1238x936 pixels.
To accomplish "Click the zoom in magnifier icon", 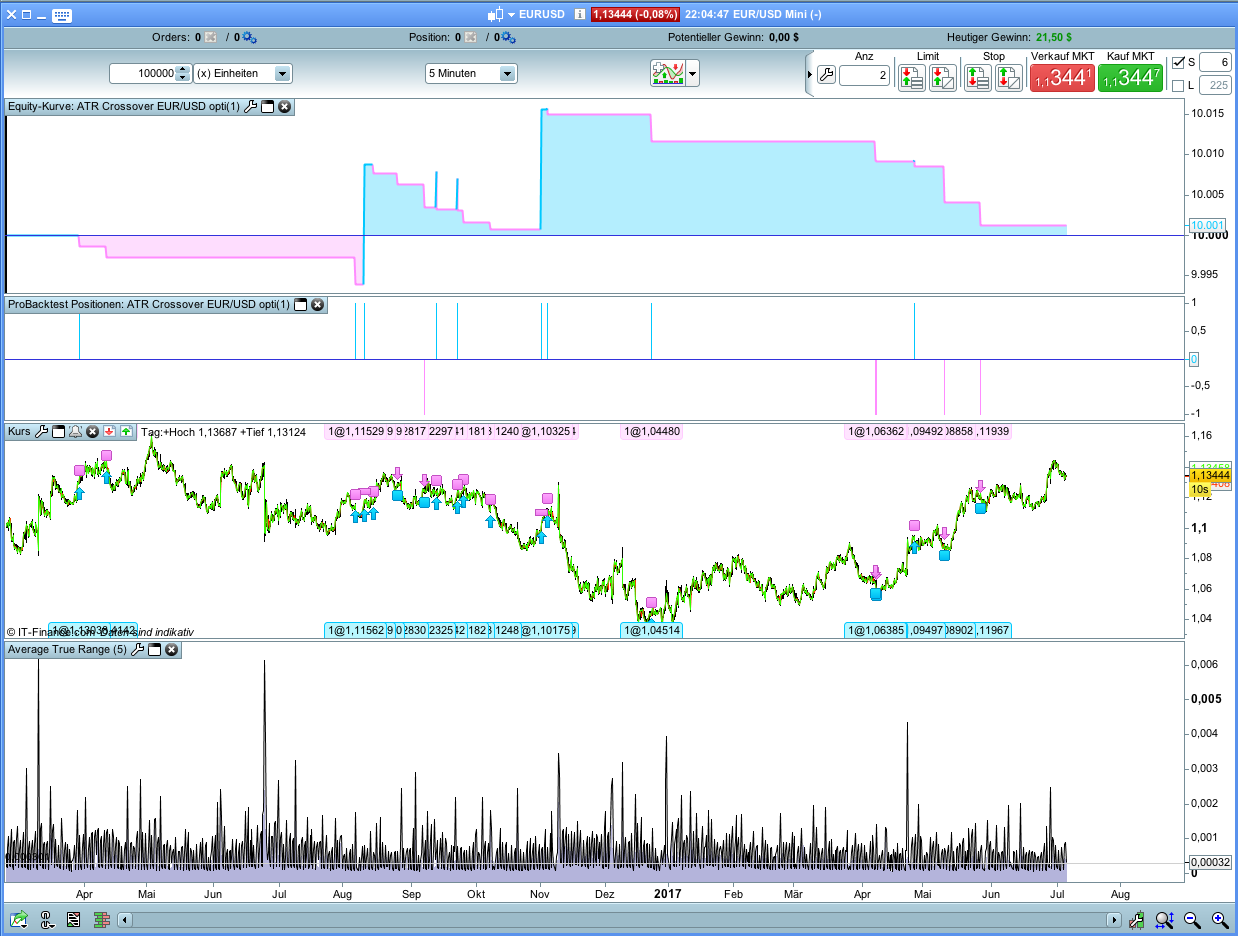I will click(x=1220, y=920).
